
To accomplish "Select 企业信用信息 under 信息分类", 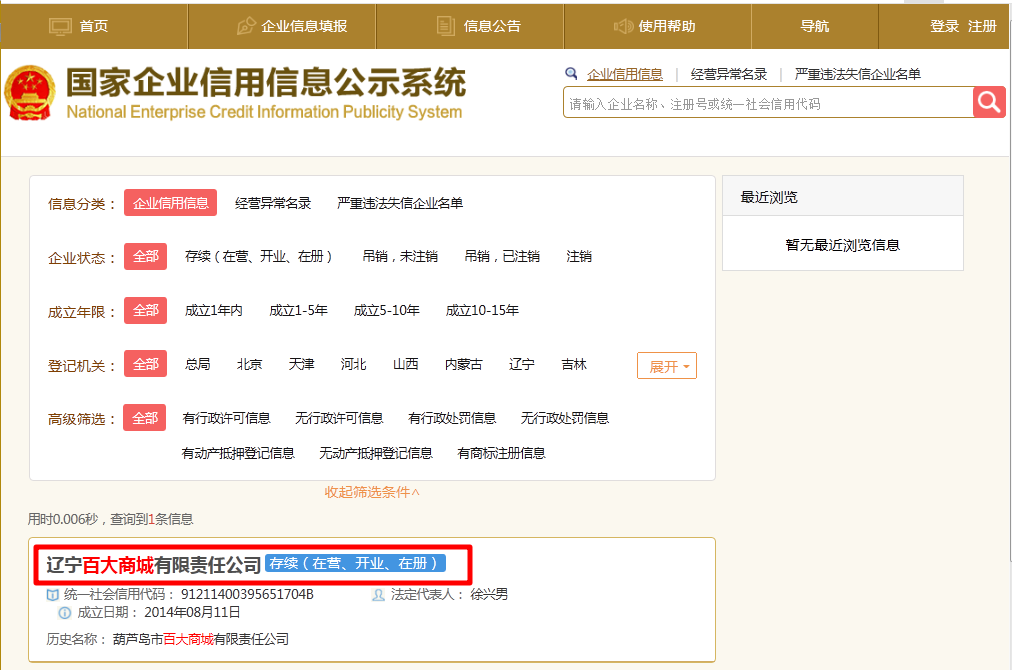I will 170,203.
